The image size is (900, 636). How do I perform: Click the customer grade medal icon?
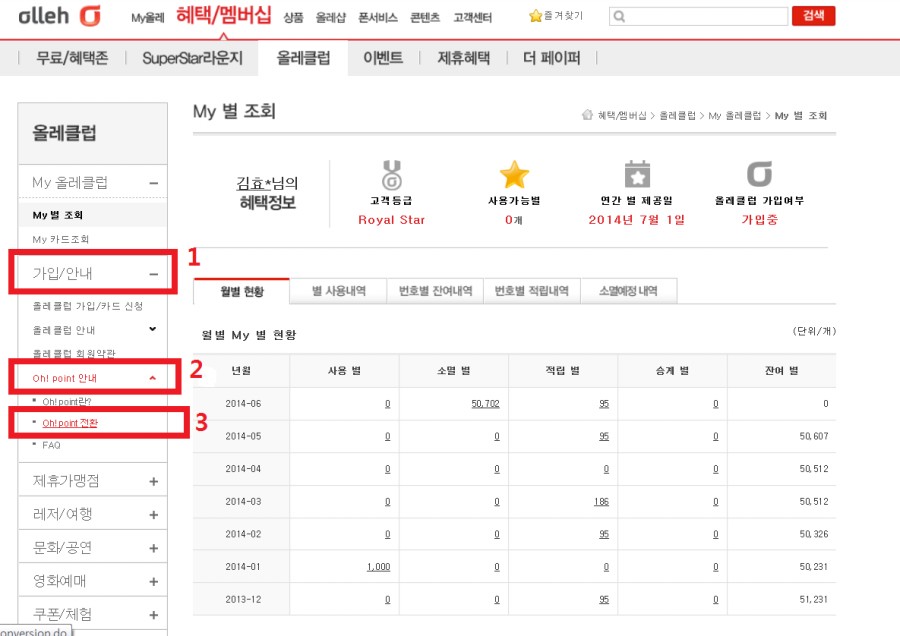[391, 175]
